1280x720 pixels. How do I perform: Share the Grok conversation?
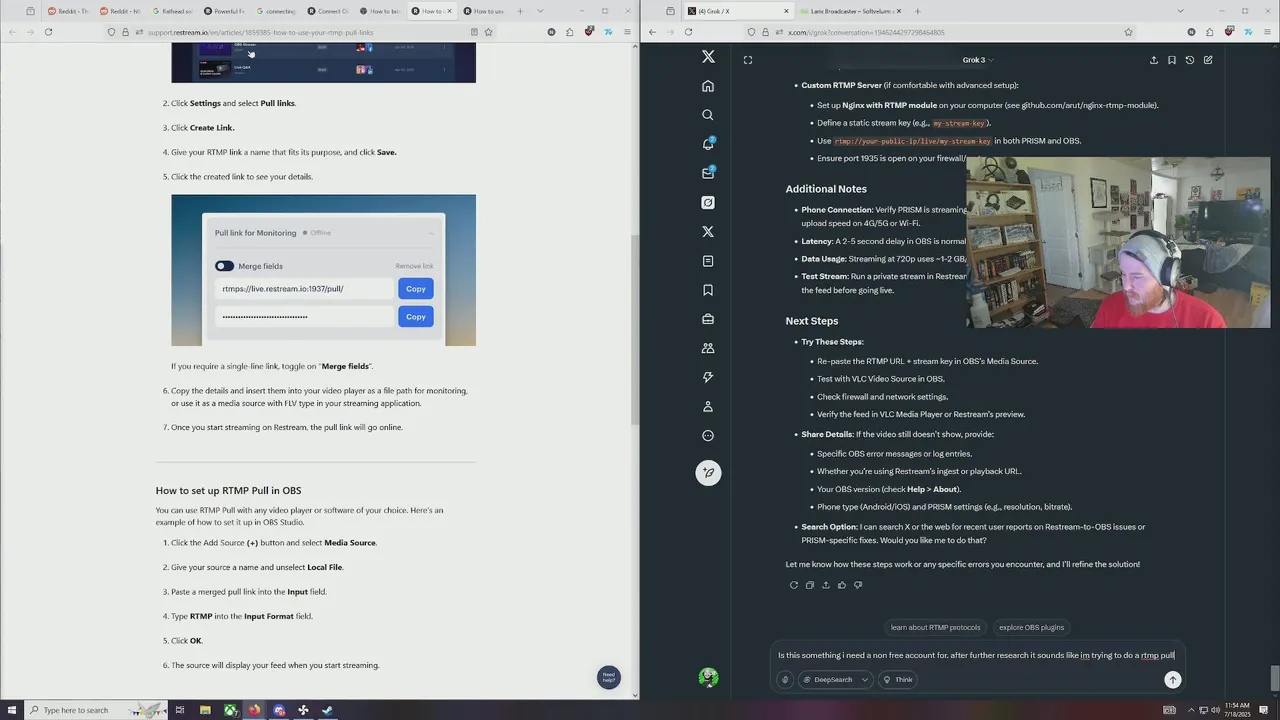[1153, 60]
